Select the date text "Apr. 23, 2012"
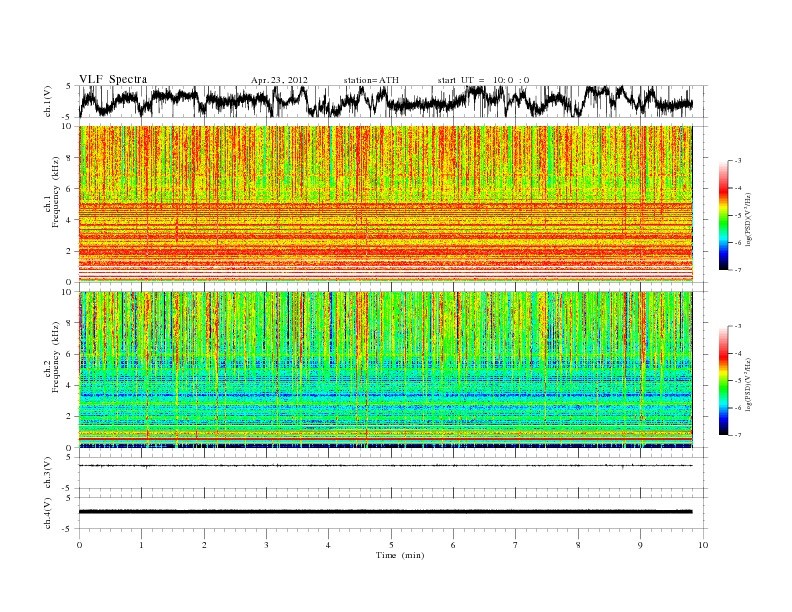The width and height of the screenshot is (792, 612). (x=279, y=80)
